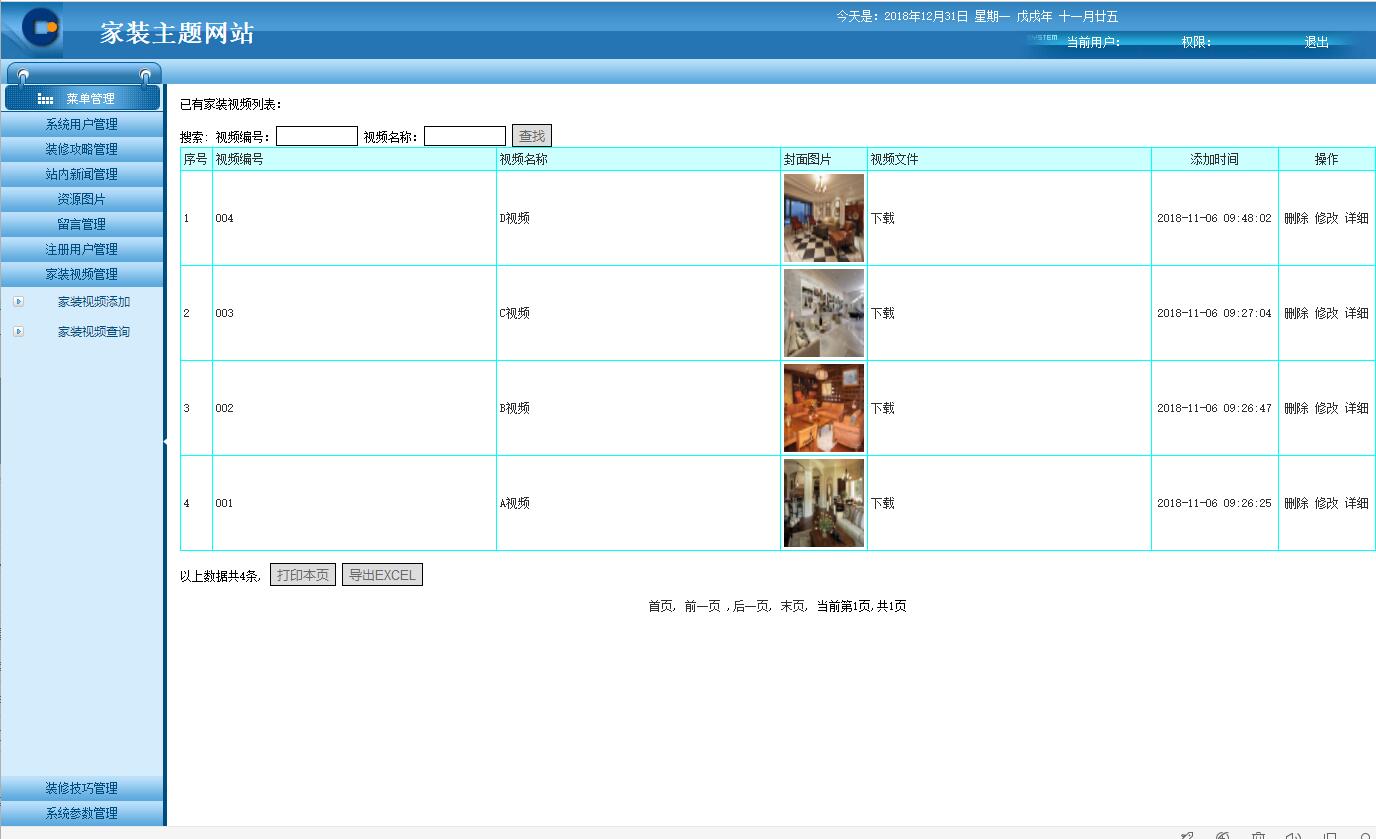The width and height of the screenshot is (1376, 839).
Task: View 详细 for video 004
Action: (x=1356, y=218)
